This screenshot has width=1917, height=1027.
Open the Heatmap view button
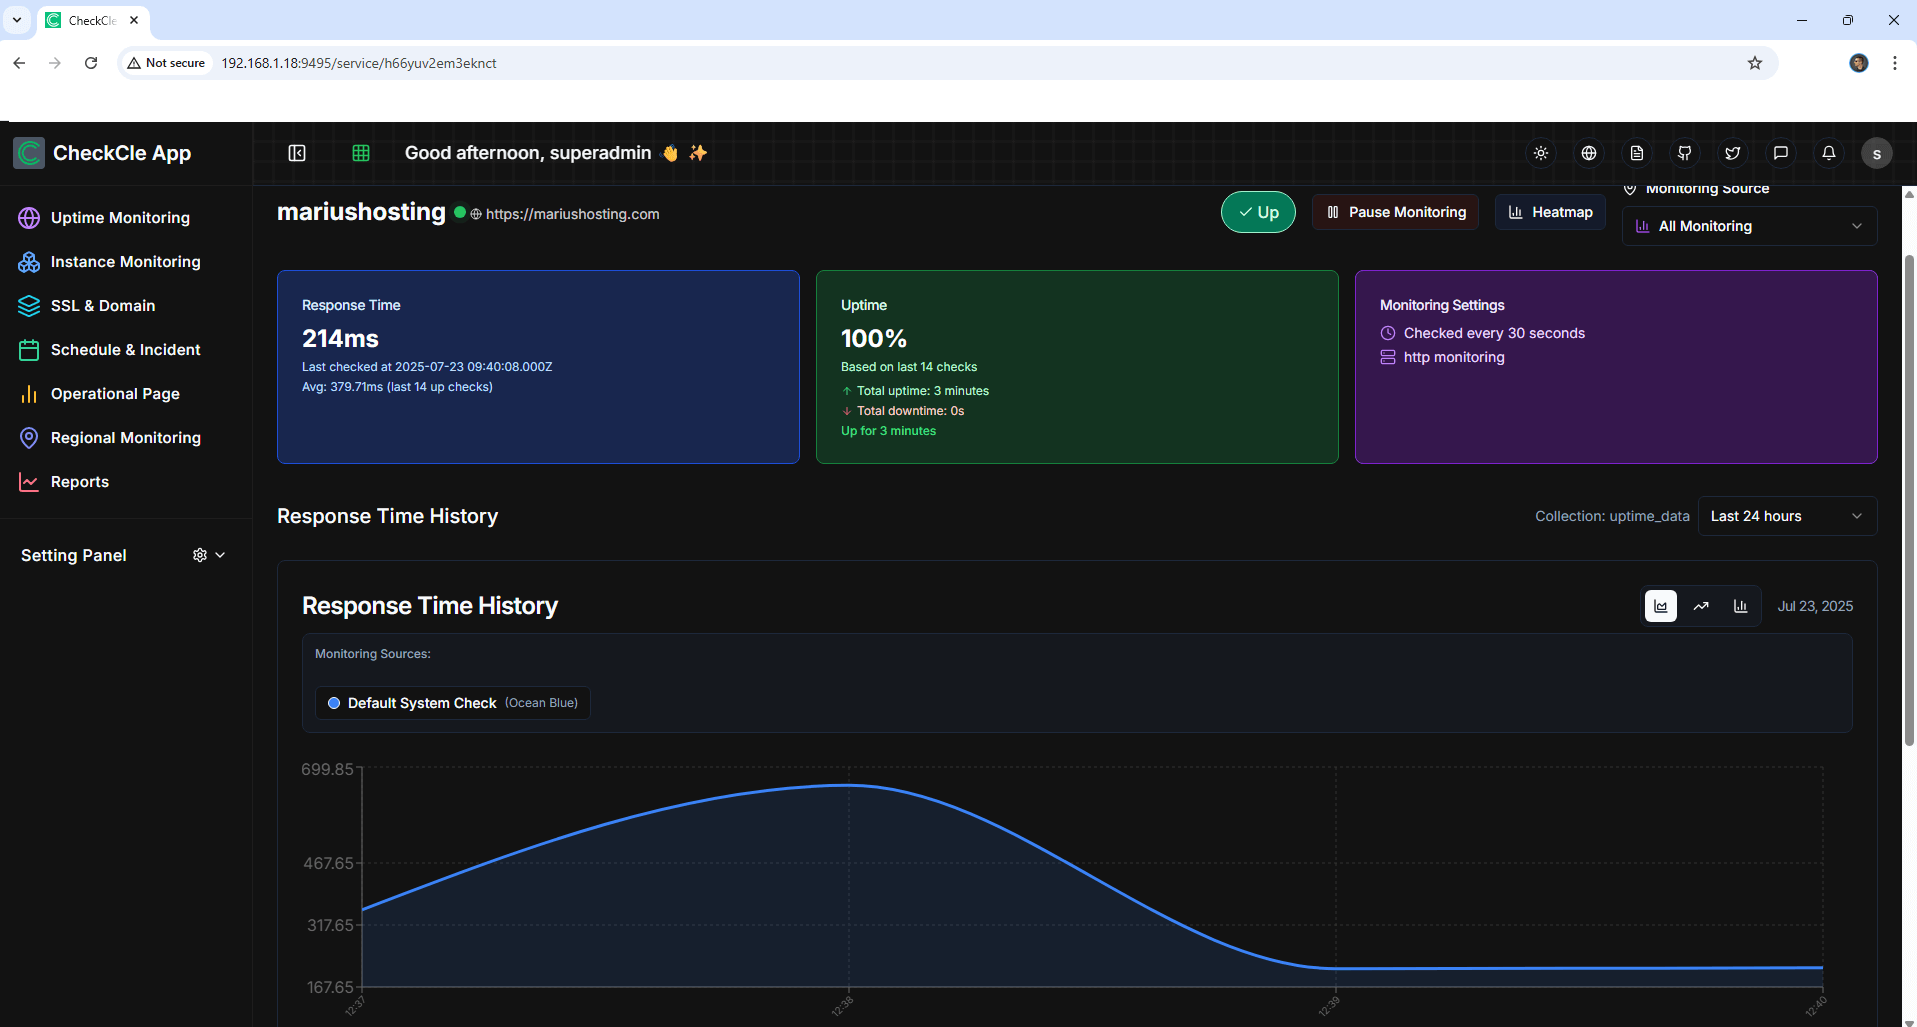[x=1550, y=212]
